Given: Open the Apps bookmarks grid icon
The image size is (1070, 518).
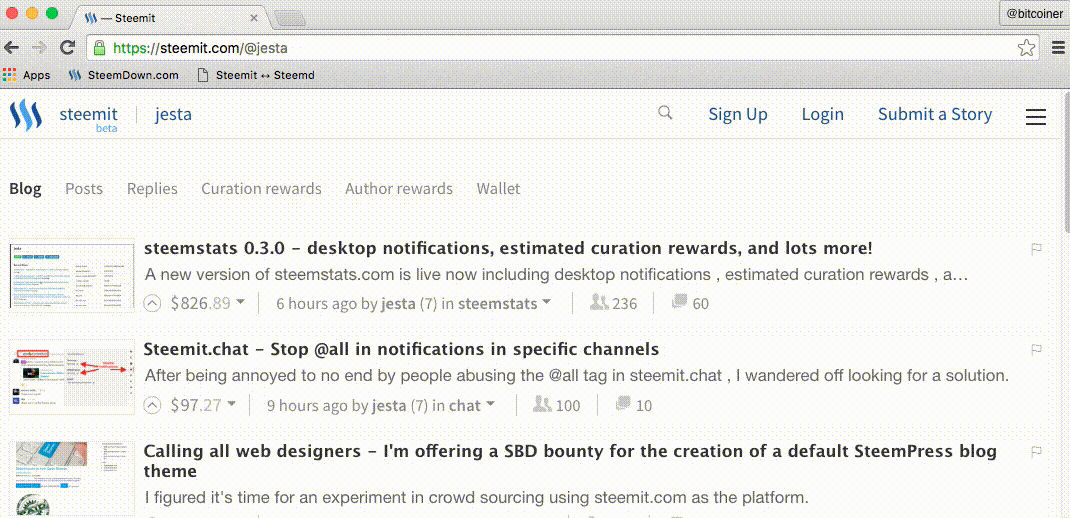Looking at the screenshot, I should (10, 74).
